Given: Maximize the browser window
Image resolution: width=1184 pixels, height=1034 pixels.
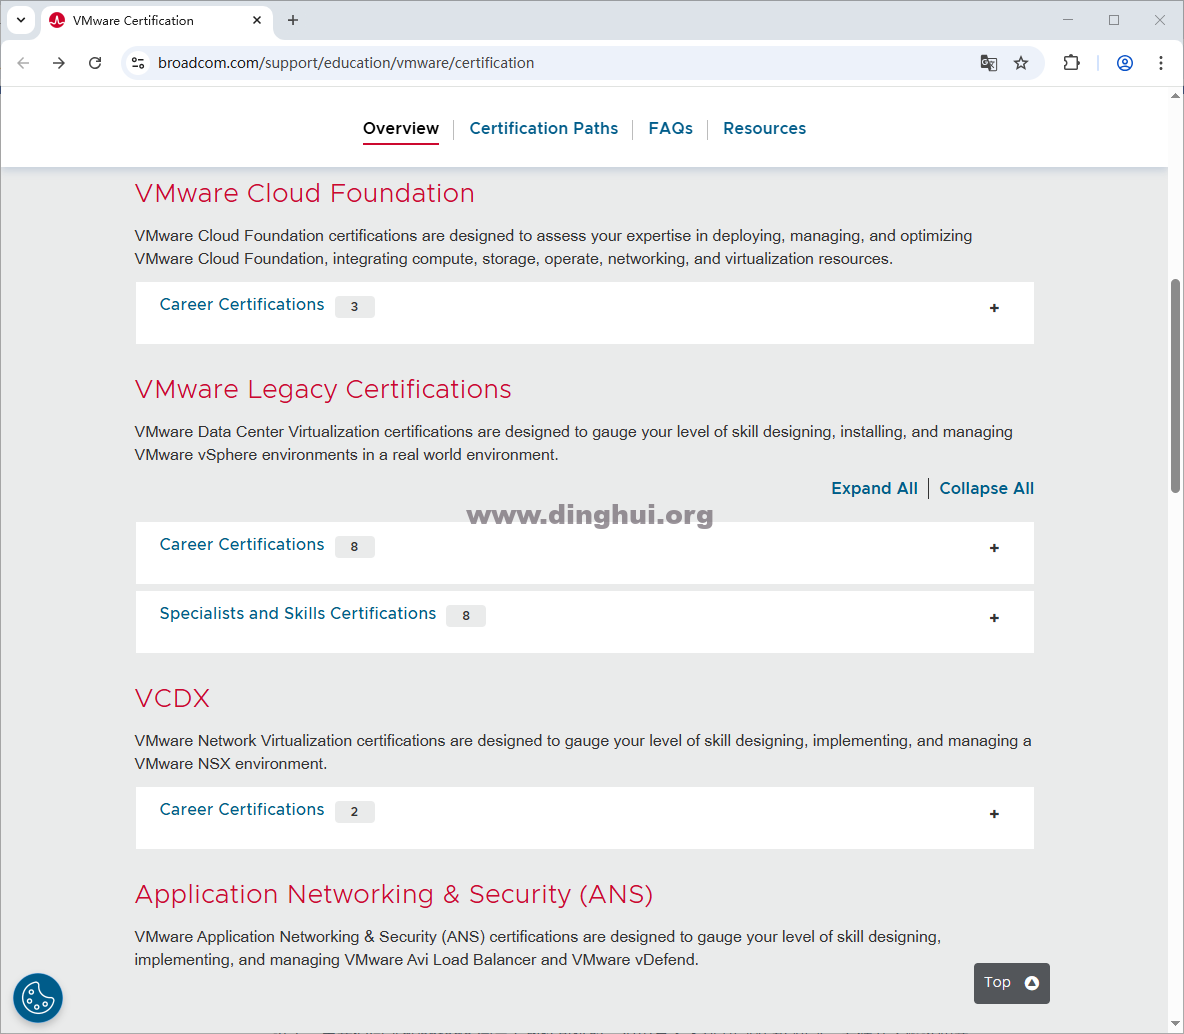Looking at the screenshot, I should 1114,20.
